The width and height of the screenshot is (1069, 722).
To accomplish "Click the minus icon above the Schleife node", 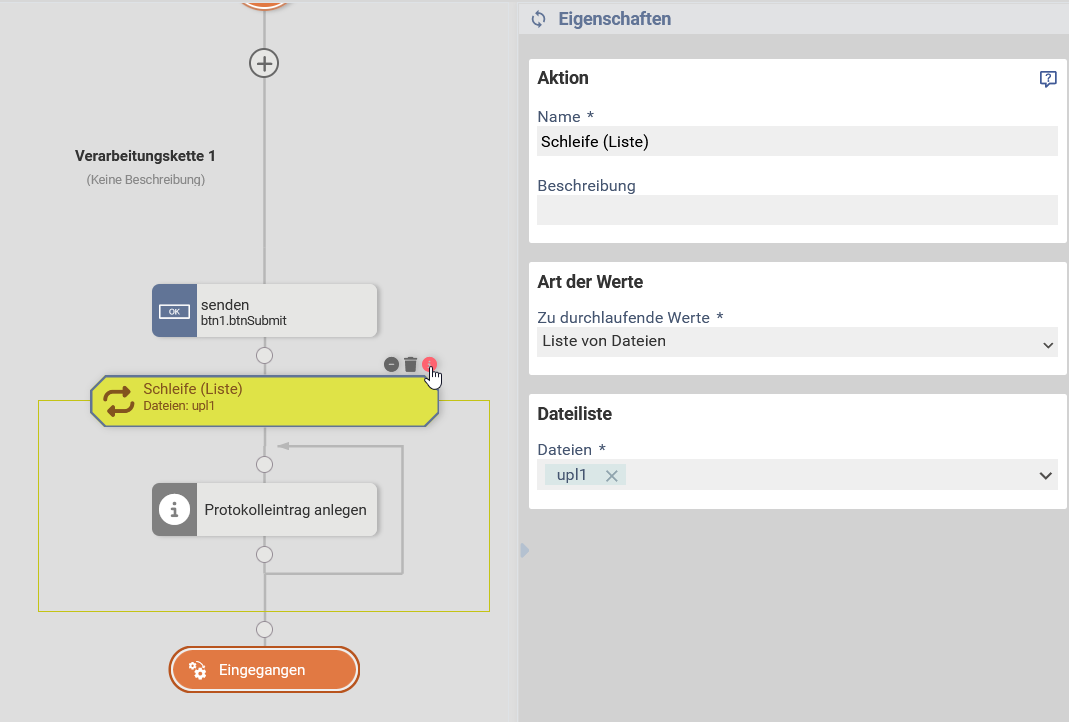I will 391,364.
